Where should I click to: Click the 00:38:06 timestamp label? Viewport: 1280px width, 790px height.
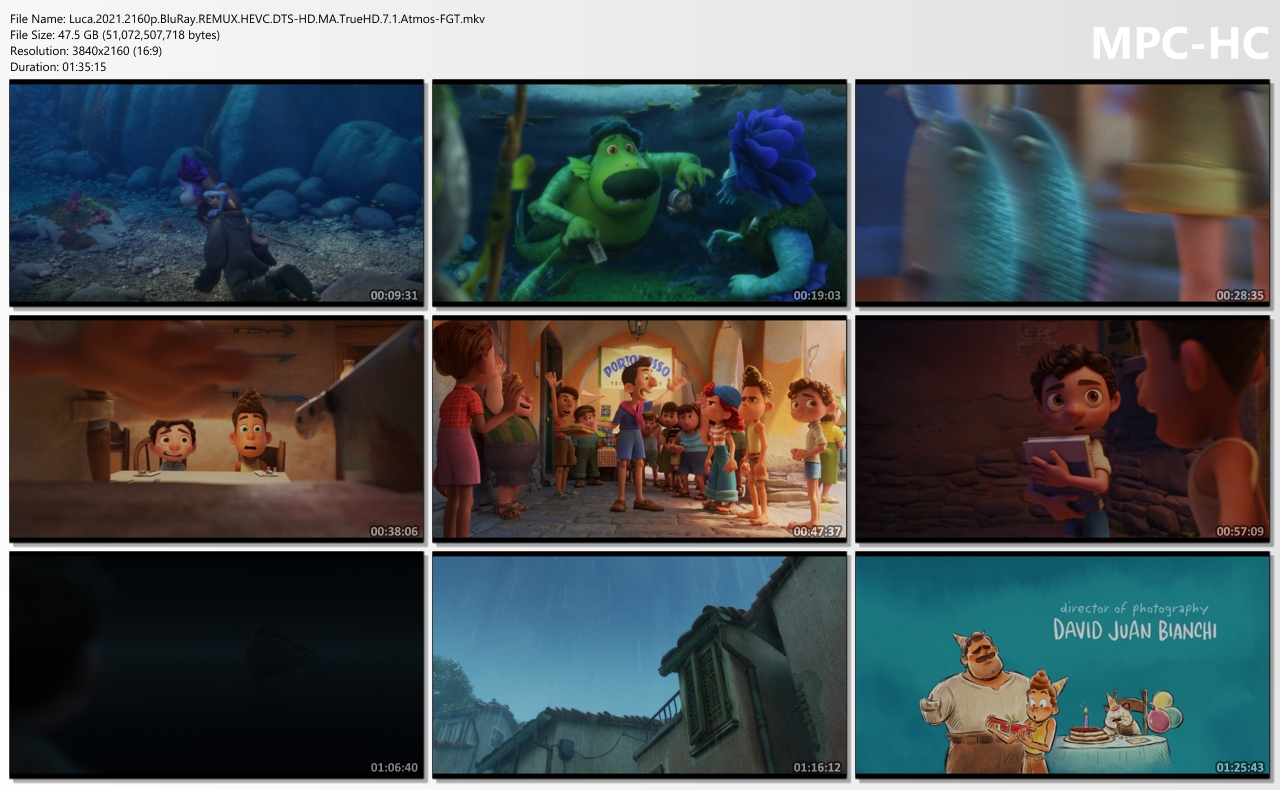tap(394, 532)
